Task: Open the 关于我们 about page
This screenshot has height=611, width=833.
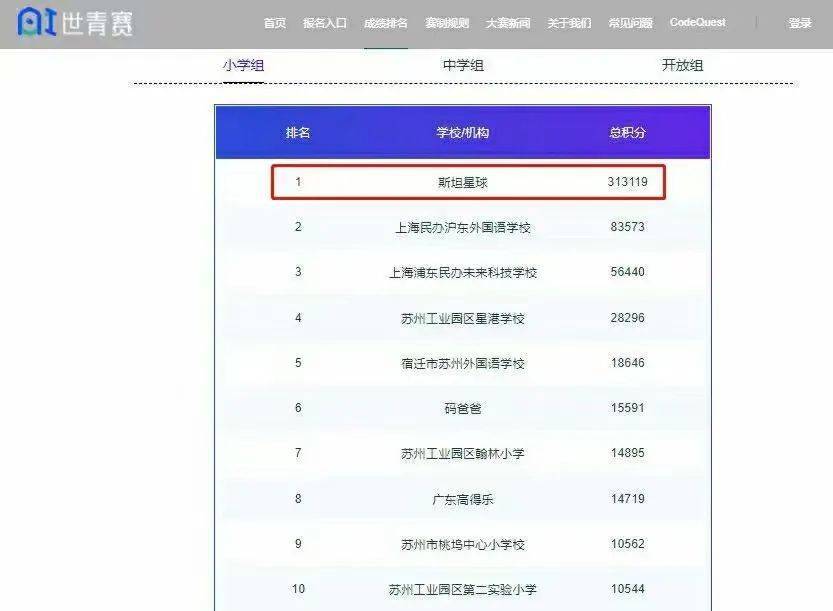Action: click(569, 23)
